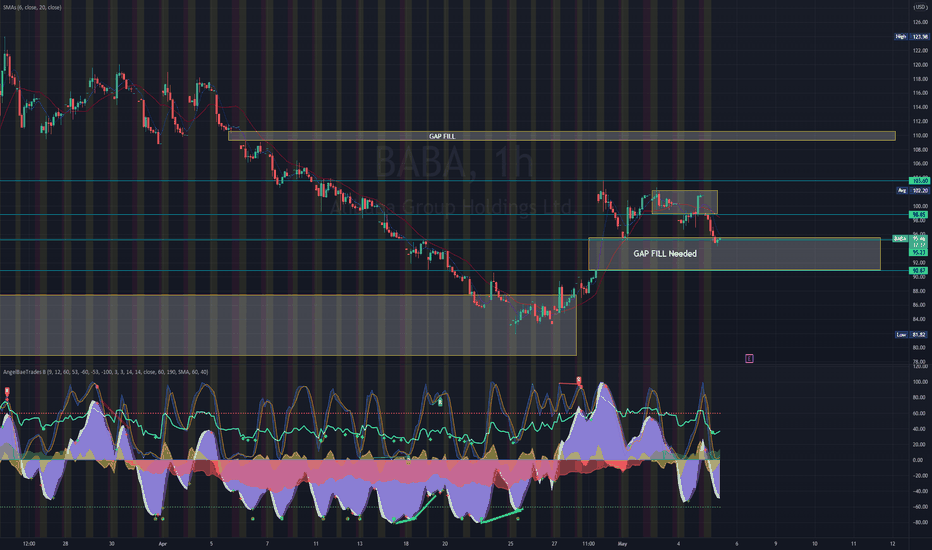Screen dimensions: 932x550
Task: Click the 103.60 horizontal line price tag
Action: coord(919,181)
